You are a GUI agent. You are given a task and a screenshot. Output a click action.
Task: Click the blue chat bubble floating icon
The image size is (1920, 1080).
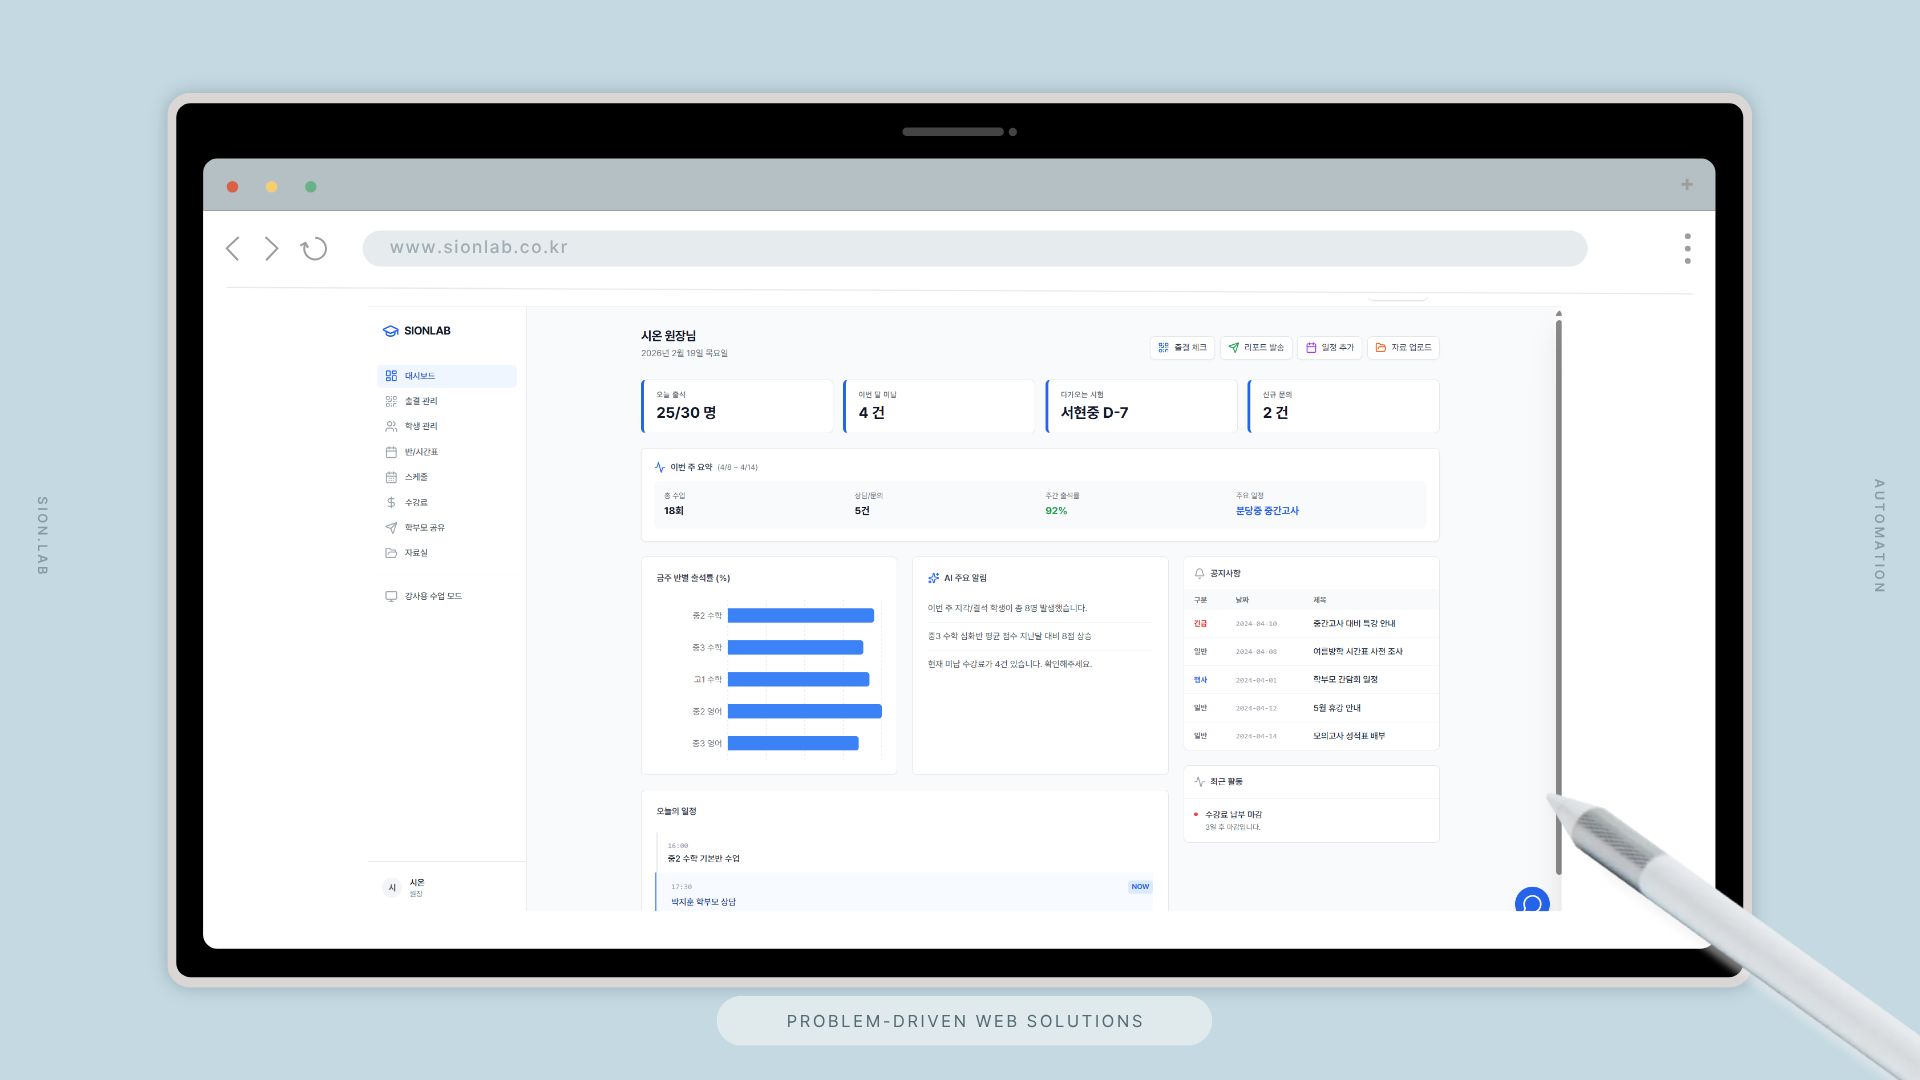click(x=1531, y=902)
